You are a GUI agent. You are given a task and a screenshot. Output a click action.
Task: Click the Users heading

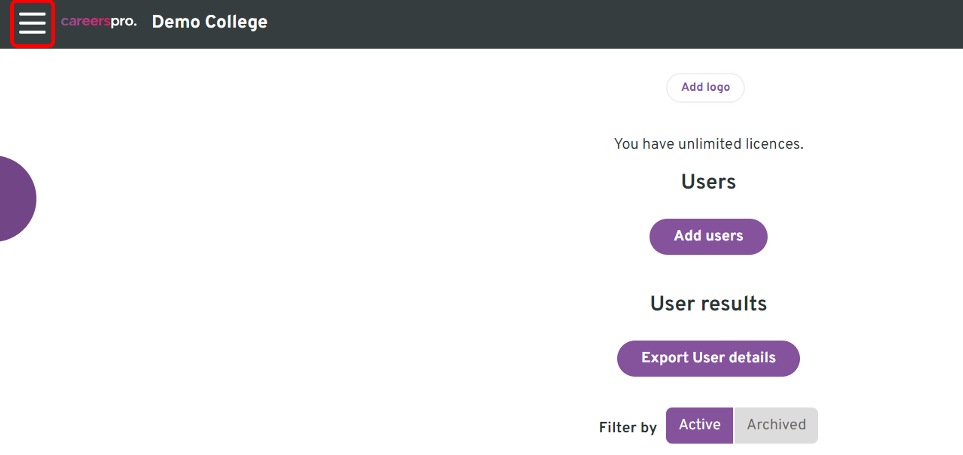point(708,182)
